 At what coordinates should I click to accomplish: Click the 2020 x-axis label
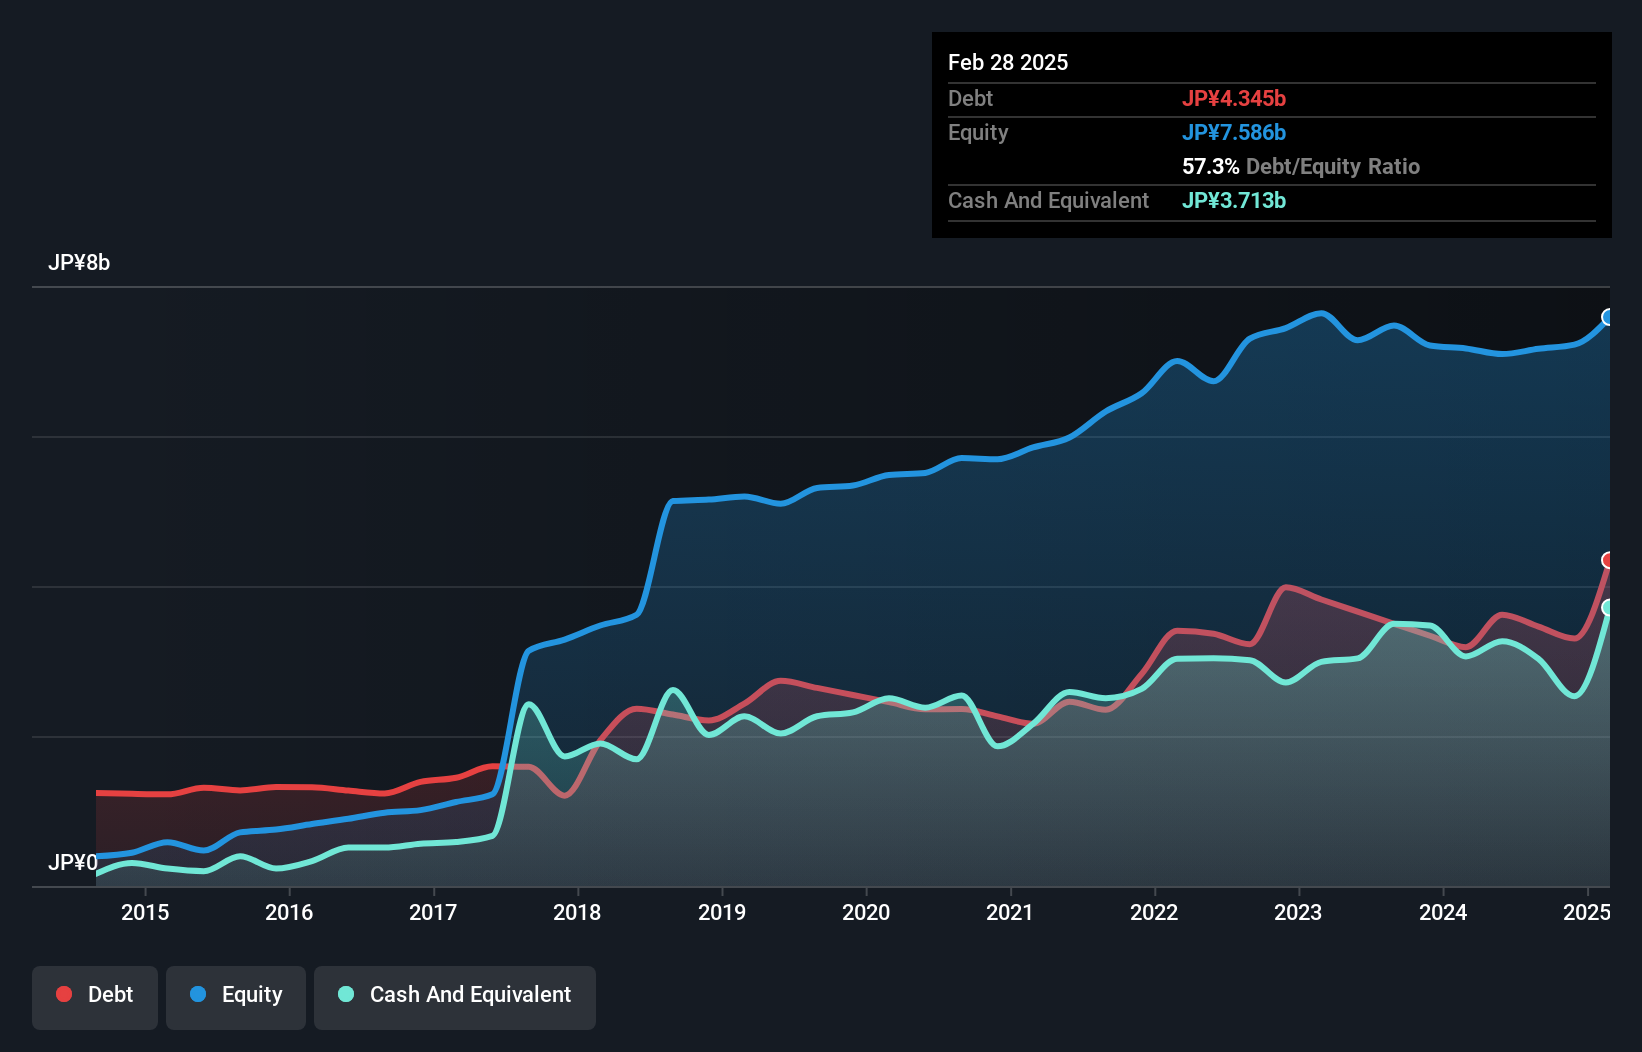coord(866,912)
